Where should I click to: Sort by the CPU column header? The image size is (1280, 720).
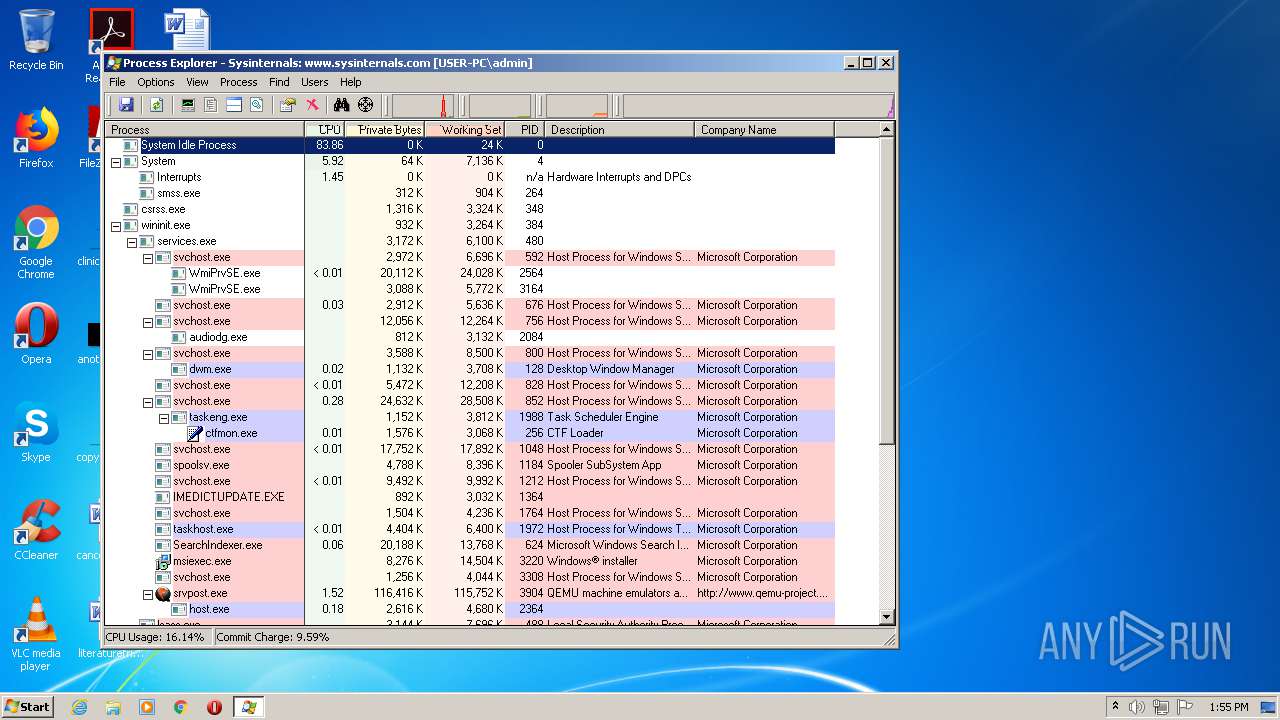click(x=325, y=129)
